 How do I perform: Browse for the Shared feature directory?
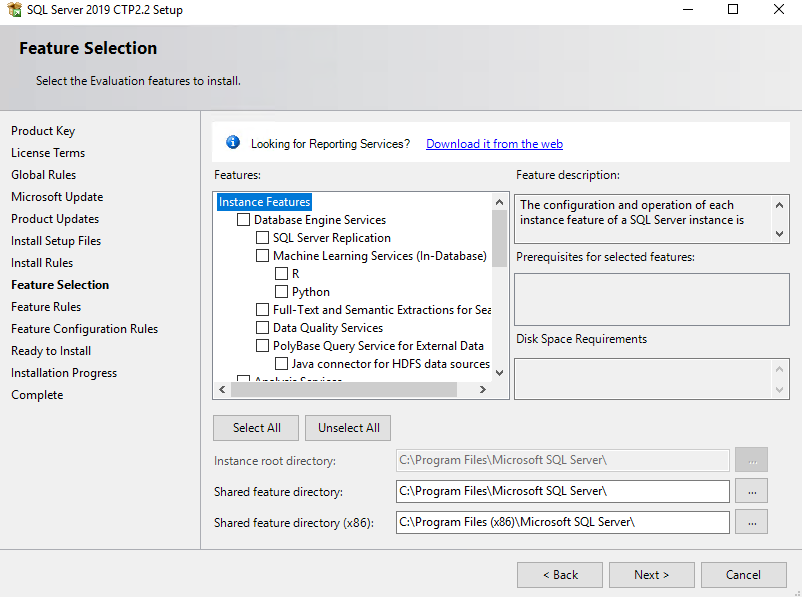click(x=751, y=491)
